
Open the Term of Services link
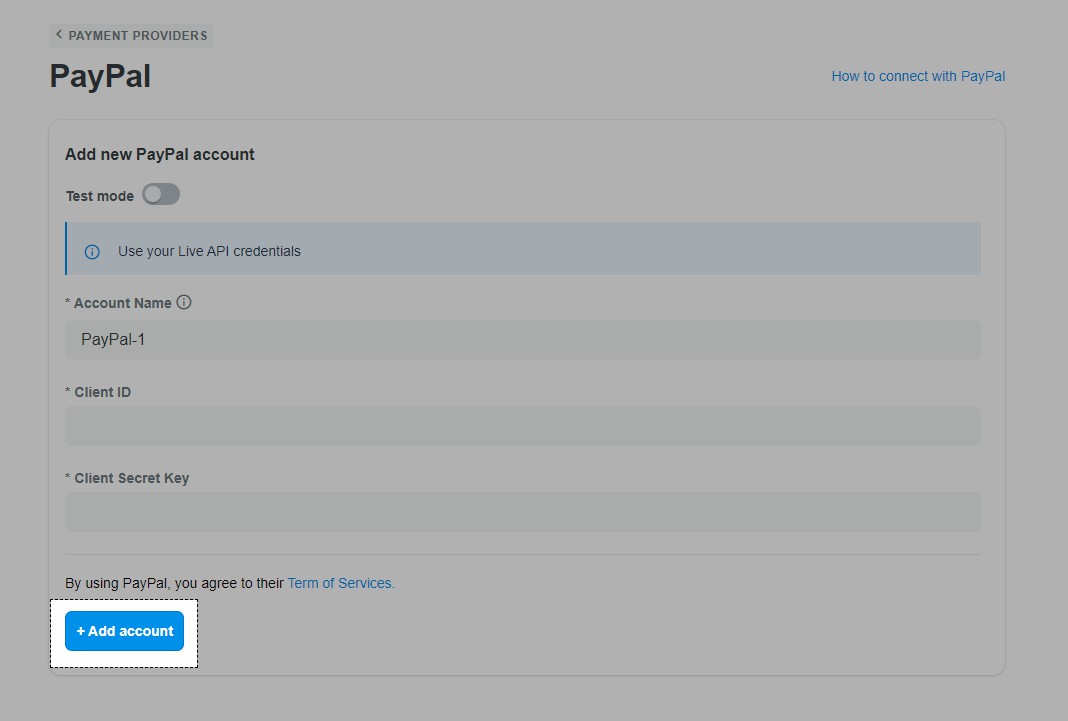click(341, 583)
